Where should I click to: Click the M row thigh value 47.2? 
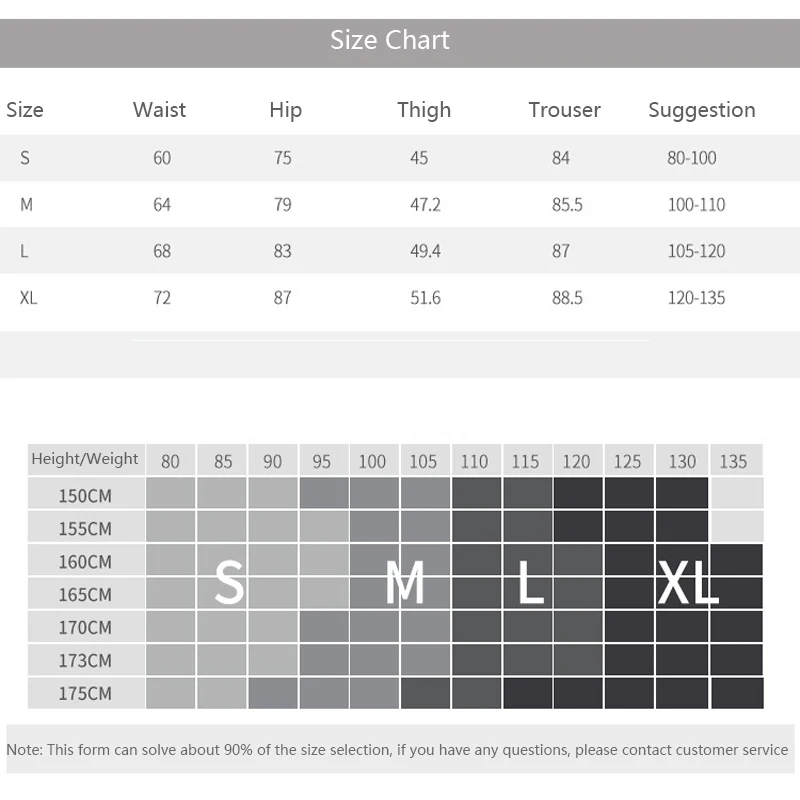[425, 205]
